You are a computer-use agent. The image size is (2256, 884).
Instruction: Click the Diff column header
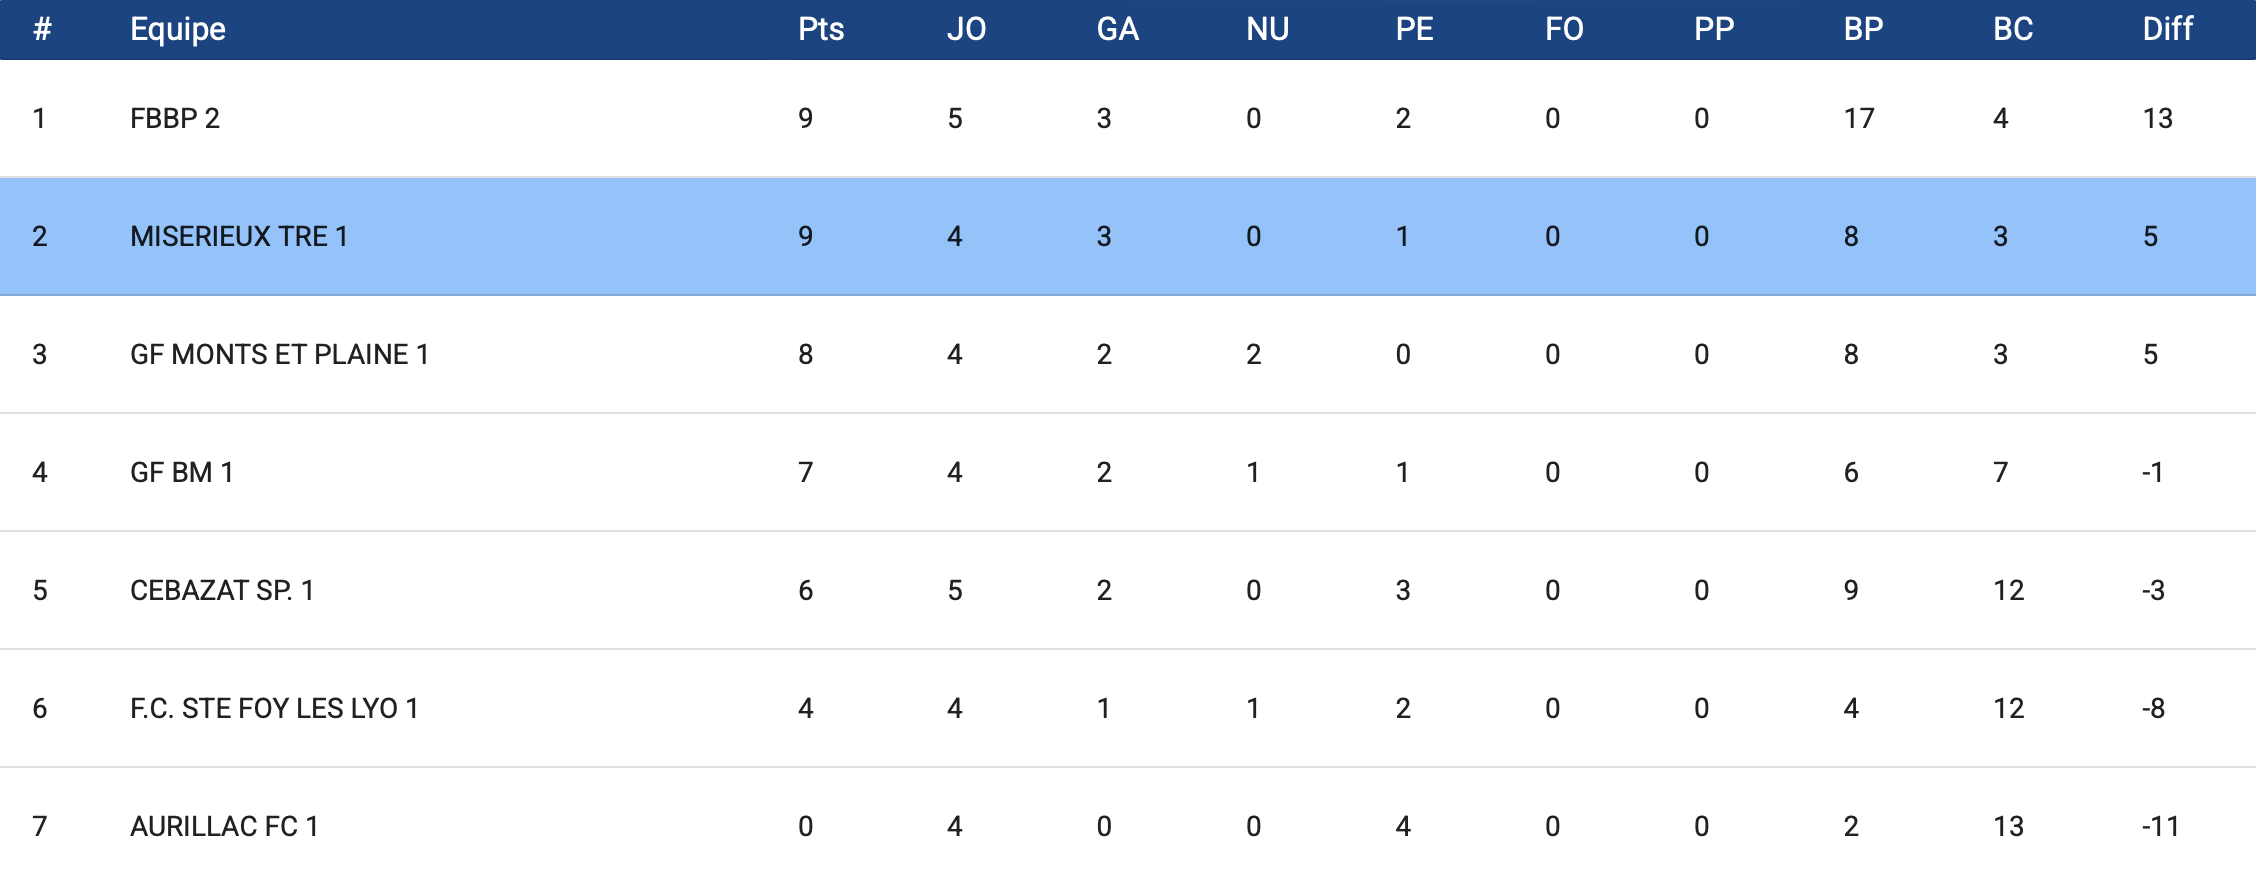[x=2167, y=29]
